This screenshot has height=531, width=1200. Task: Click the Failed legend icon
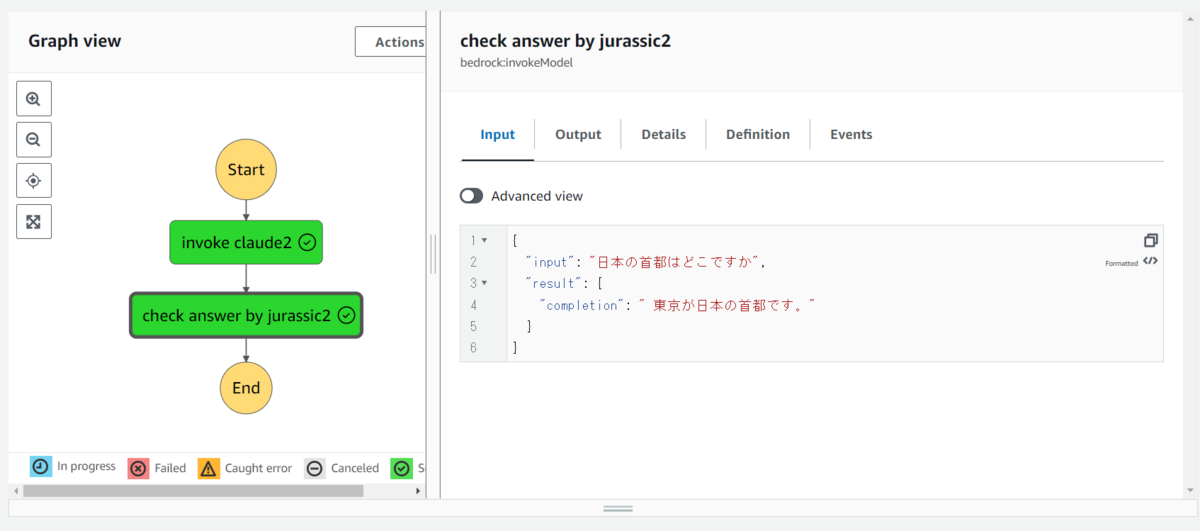(x=138, y=468)
